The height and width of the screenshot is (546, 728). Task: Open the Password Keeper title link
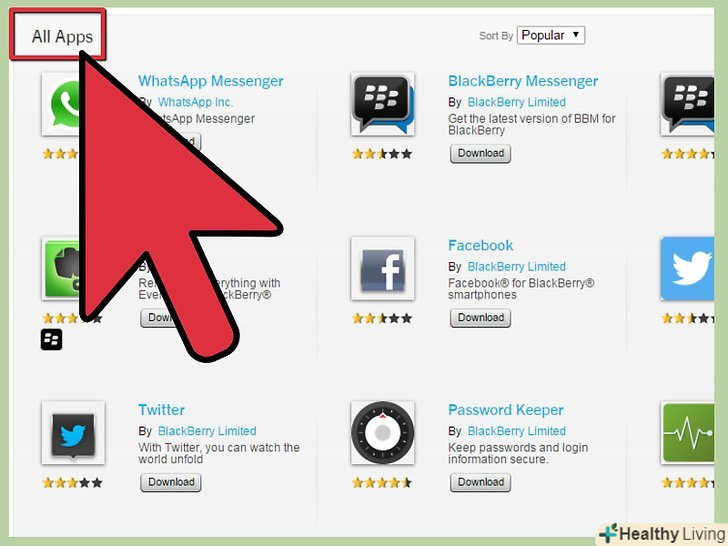pos(506,410)
